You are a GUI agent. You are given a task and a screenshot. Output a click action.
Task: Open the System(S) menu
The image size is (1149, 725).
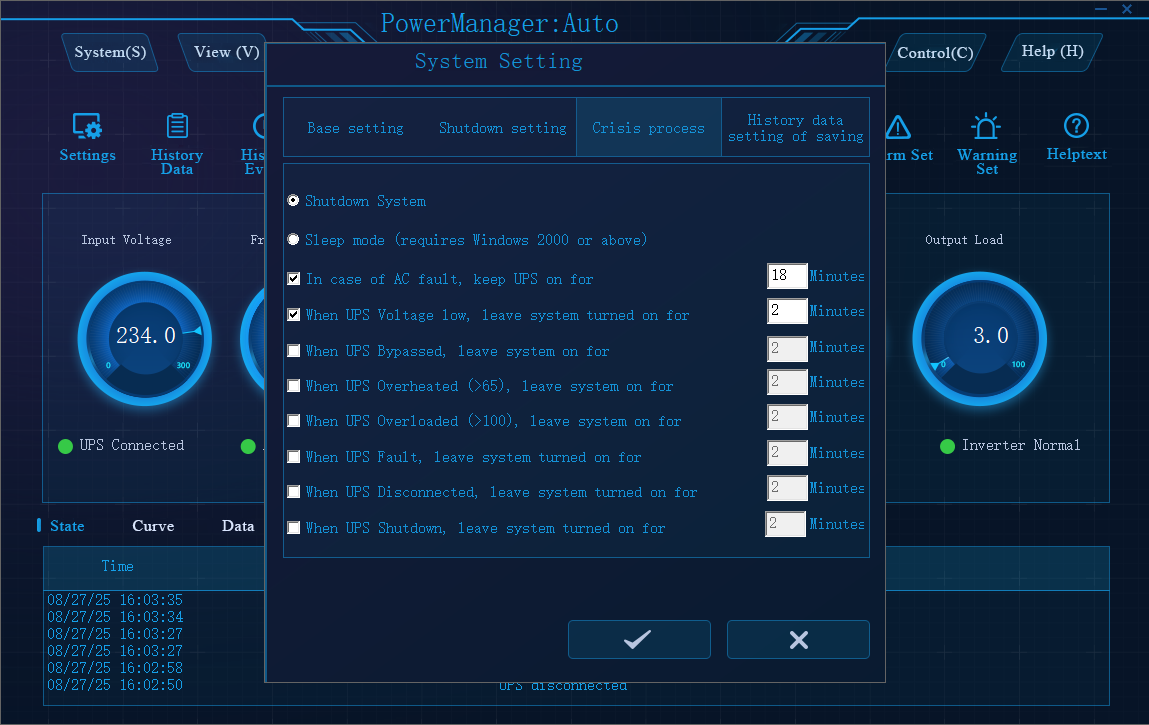[110, 52]
